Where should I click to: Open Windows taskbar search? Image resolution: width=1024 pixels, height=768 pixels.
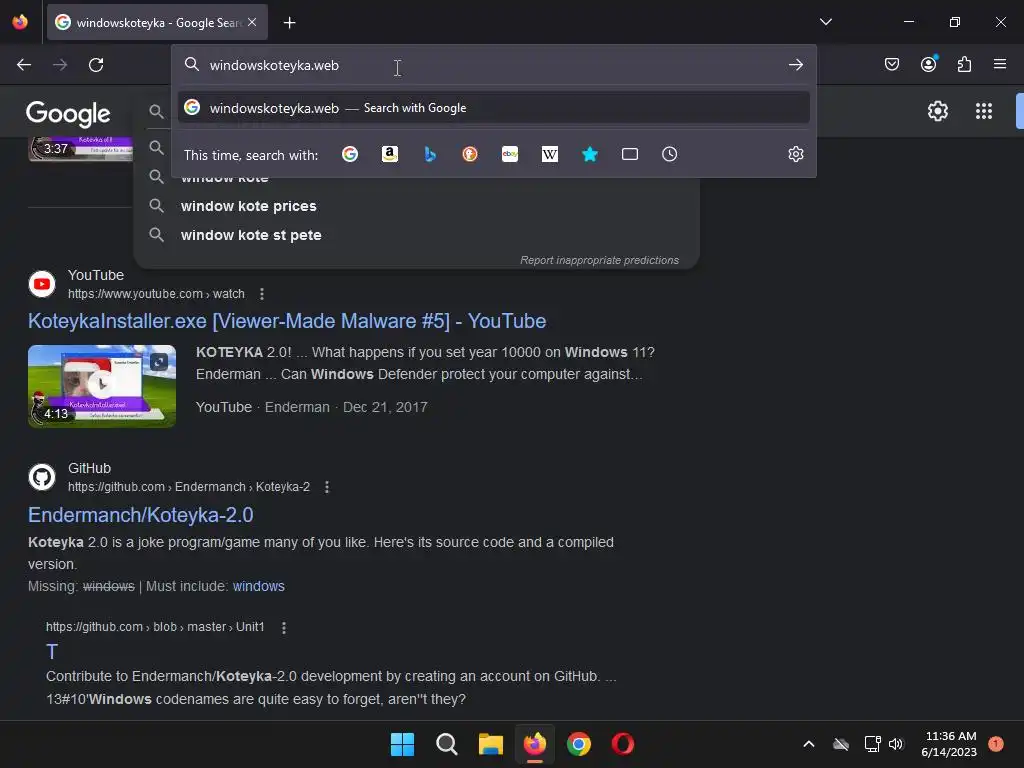tap(447, 744)
